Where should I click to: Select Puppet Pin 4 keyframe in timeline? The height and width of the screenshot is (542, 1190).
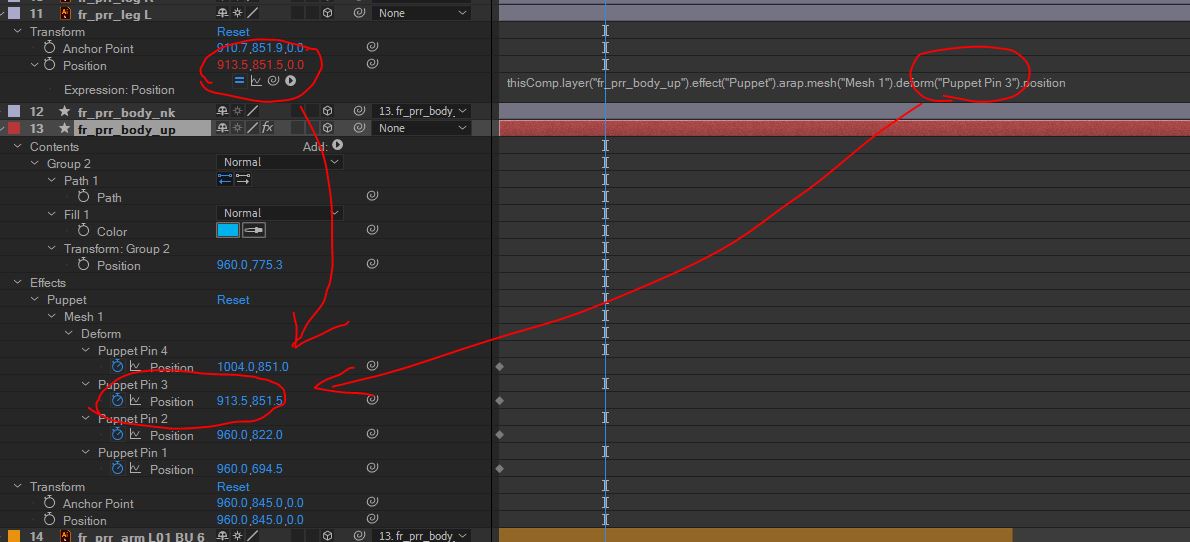tap(499, 367)
